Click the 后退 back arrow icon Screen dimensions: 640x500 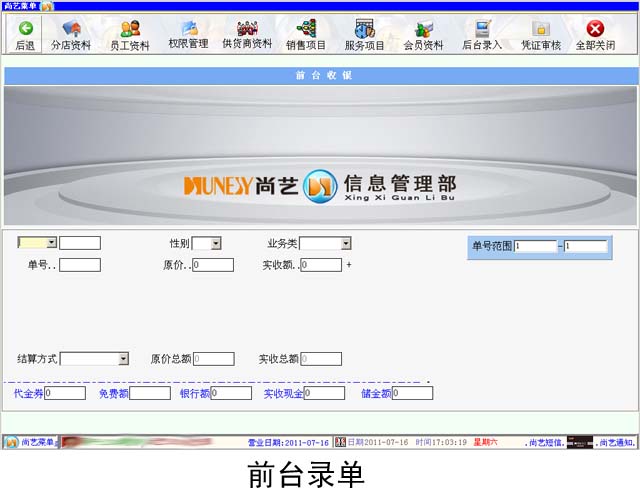pos(25,29)
